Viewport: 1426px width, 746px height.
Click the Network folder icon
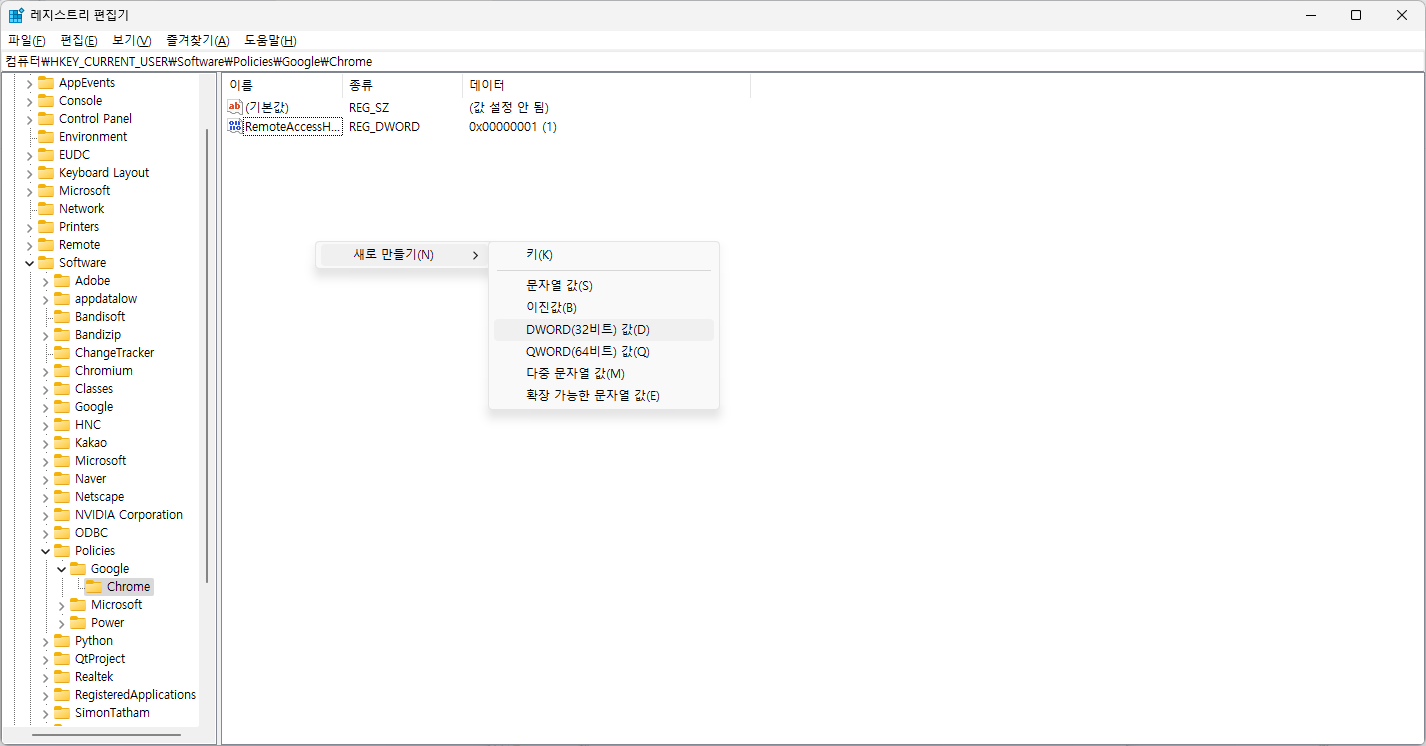(x=46, y=209)
